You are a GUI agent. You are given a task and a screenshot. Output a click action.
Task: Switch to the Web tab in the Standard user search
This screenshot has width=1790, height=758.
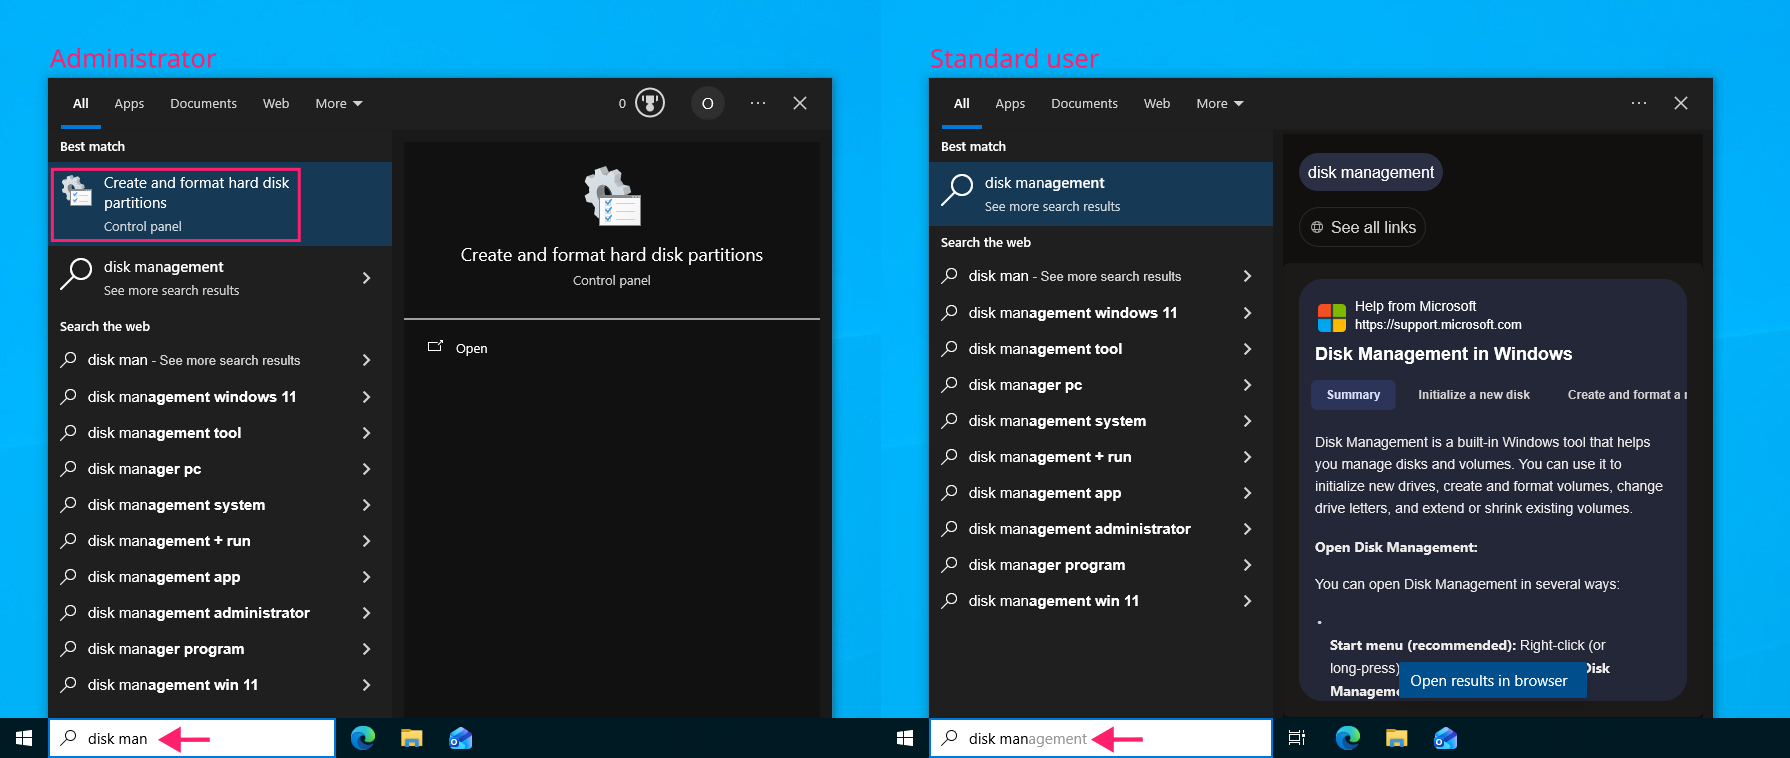[x=1157, y=104]
